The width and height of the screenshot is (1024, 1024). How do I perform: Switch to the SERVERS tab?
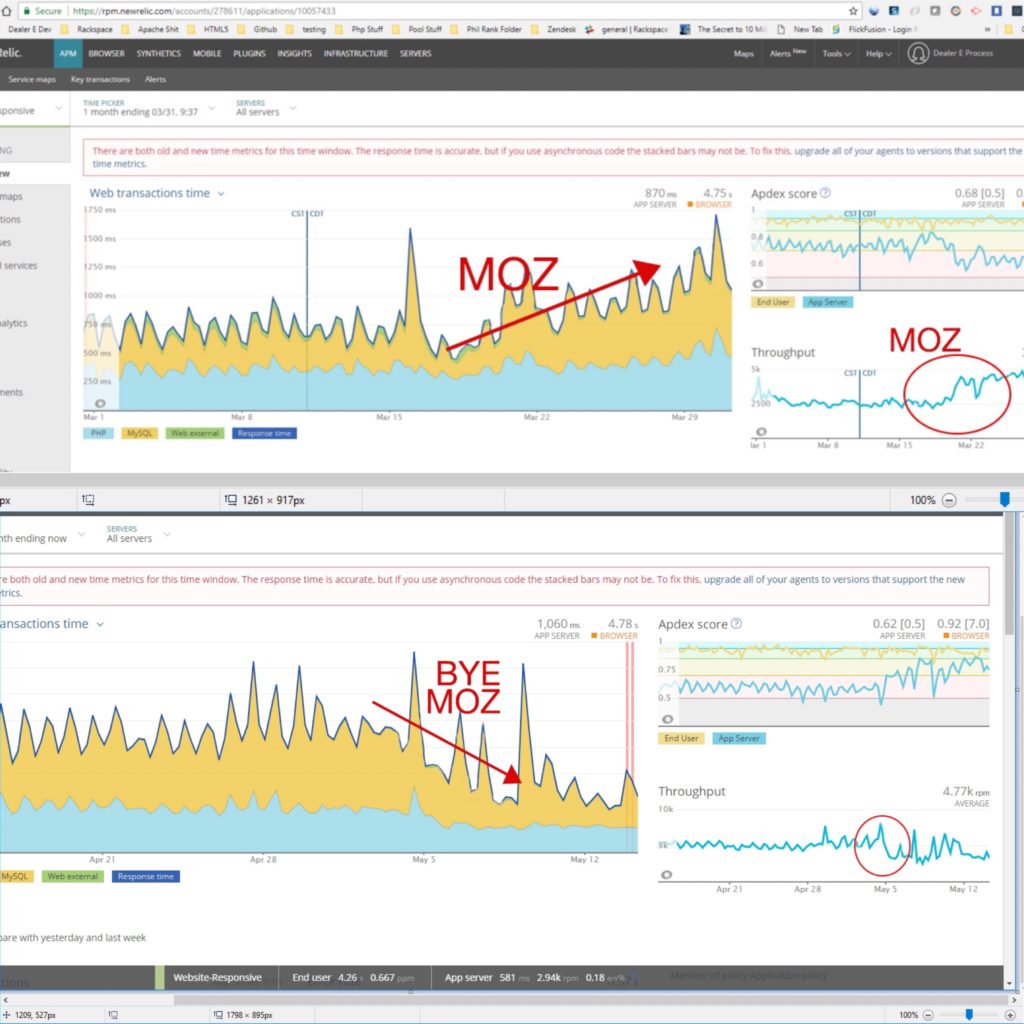point(415,54)
